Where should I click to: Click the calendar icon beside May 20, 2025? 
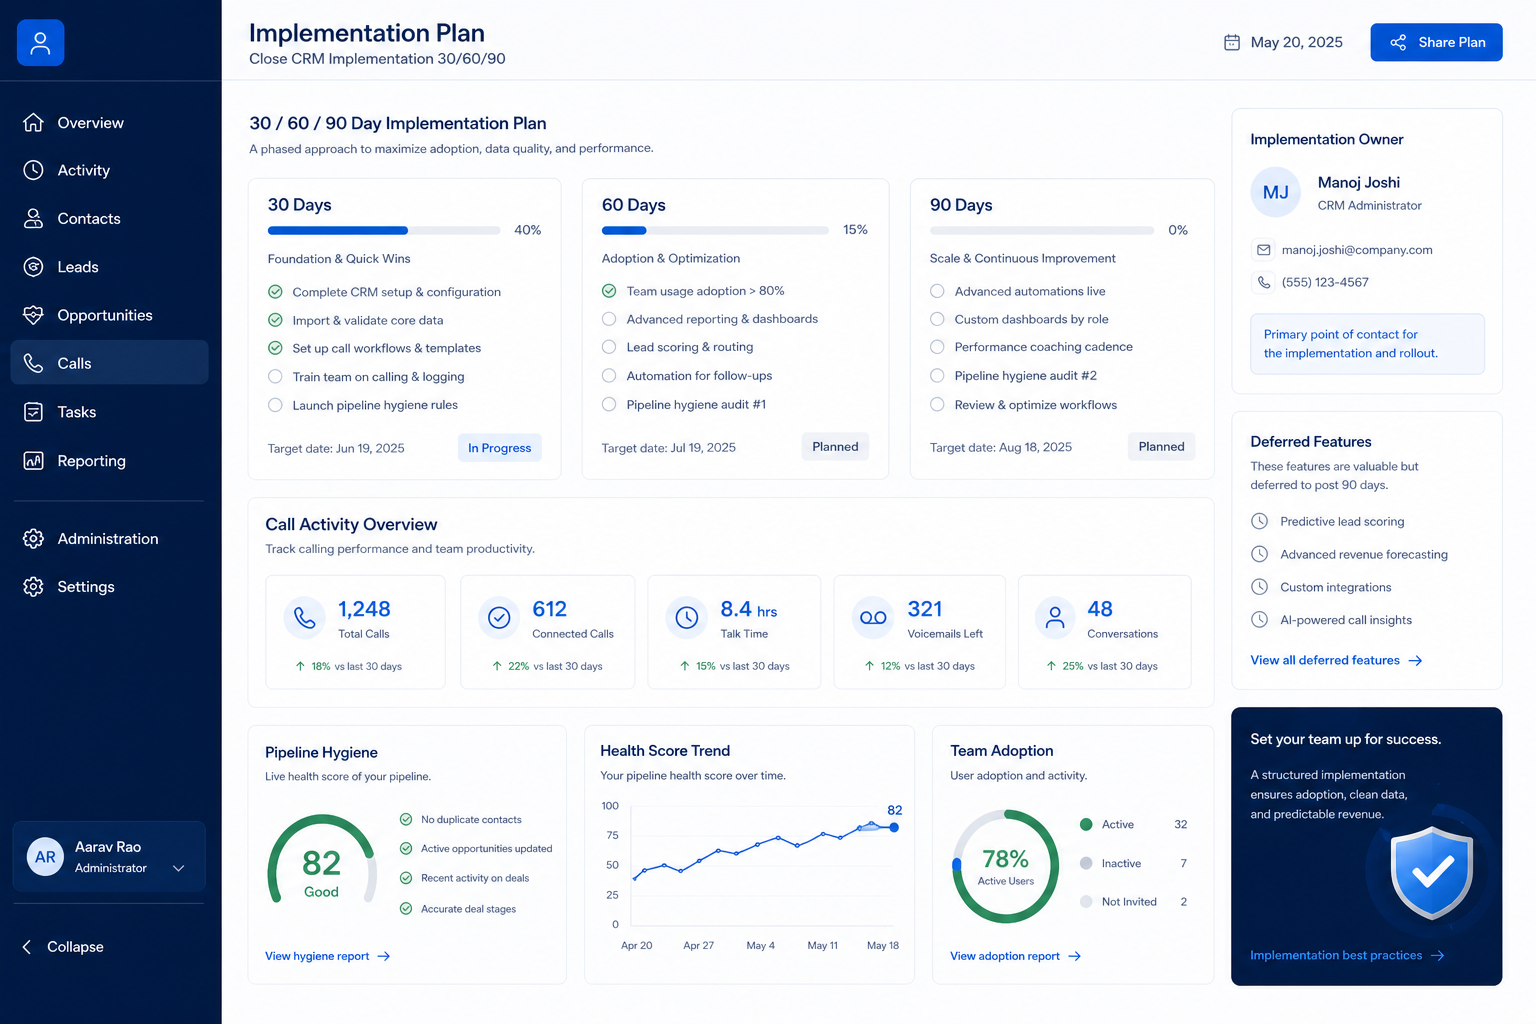[x=1232, y=42]
